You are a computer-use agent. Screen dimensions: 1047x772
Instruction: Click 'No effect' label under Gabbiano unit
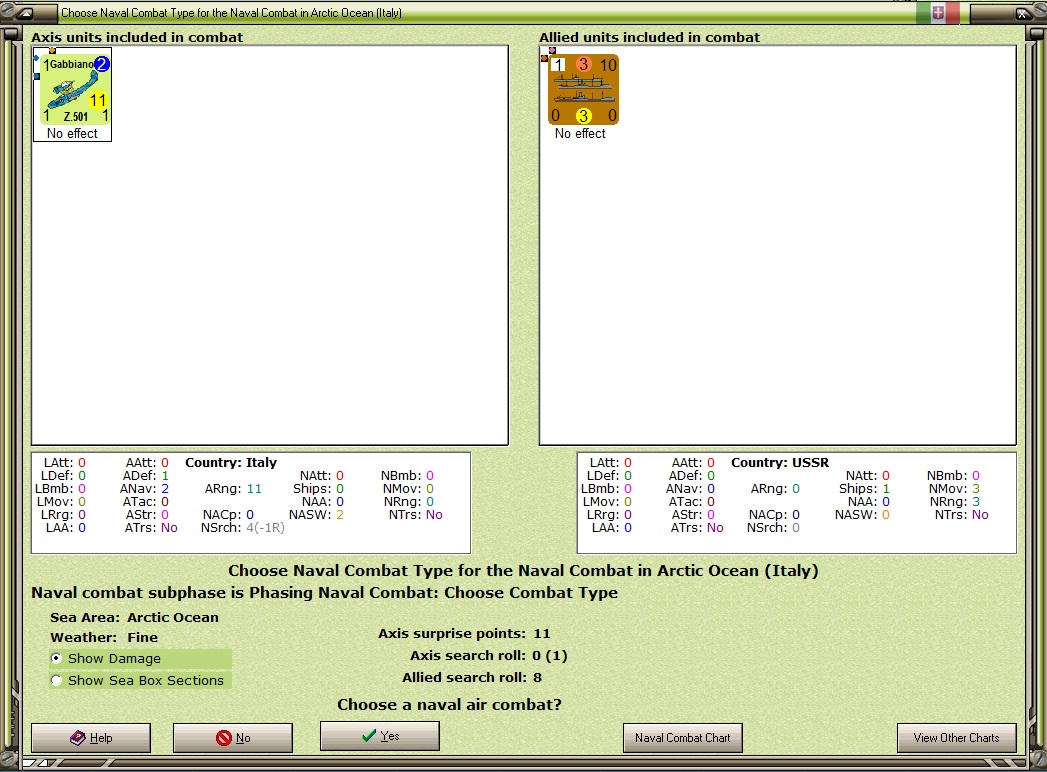tap(72, 134)
